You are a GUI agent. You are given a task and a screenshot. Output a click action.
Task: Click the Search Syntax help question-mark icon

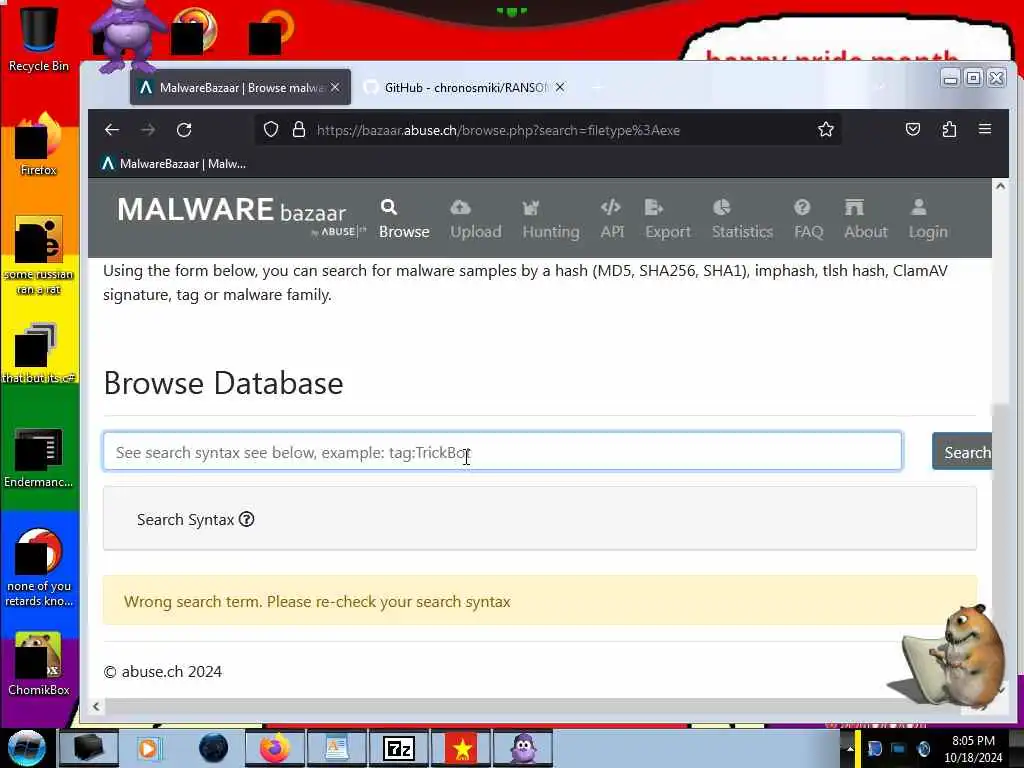pos(246,519)
